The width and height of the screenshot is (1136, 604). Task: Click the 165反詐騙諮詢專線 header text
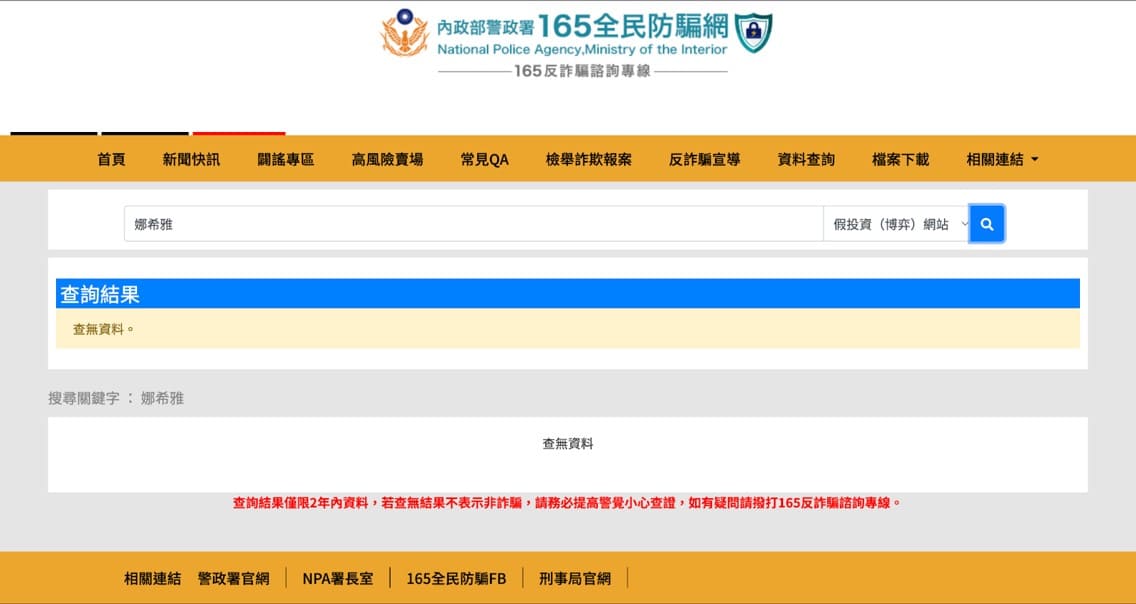(x=582, y=71)
